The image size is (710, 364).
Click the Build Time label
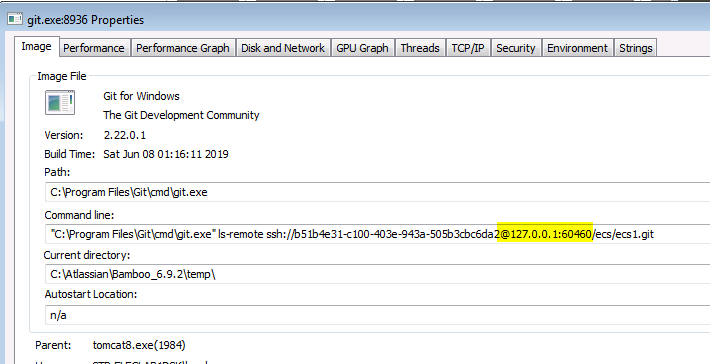pyautogui.click(x=70, y=154)
